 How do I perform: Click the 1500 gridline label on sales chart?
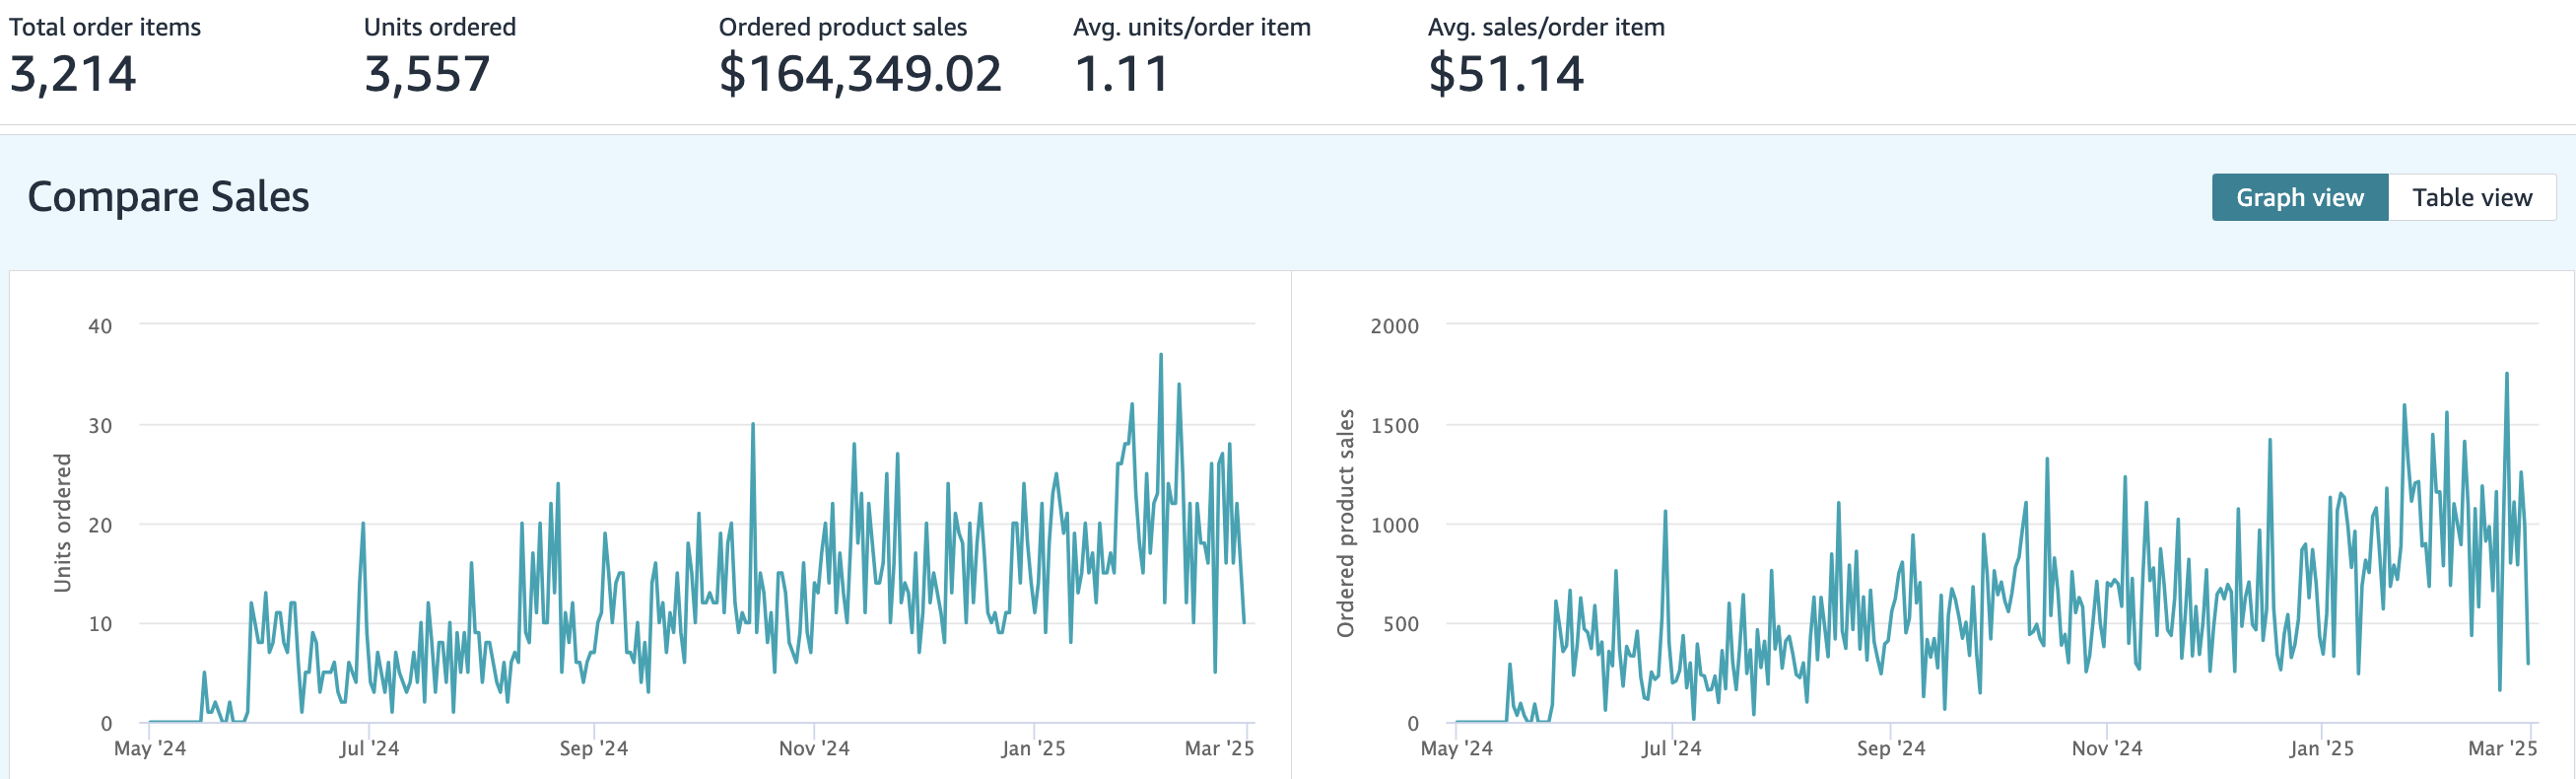point(1394,426)
